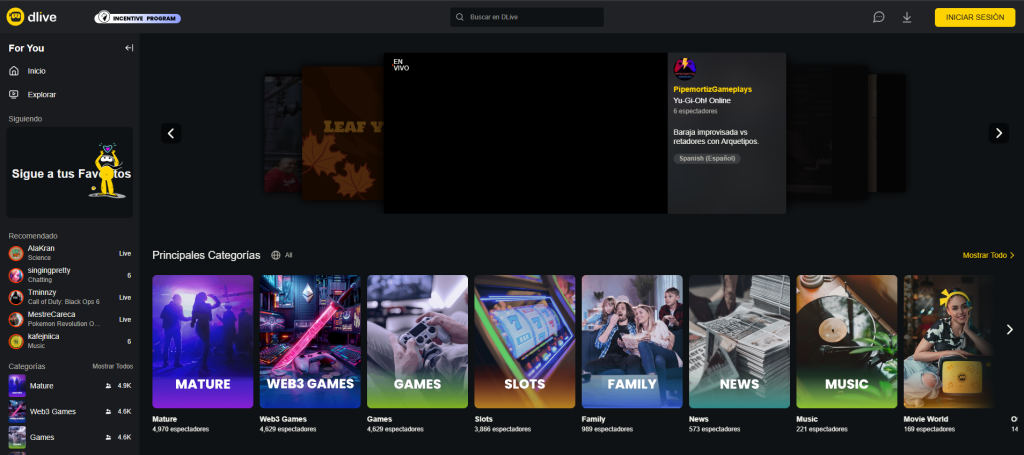Click the Spanish (Español) language tag
The image size is (1024, 455).
[707, 158]
